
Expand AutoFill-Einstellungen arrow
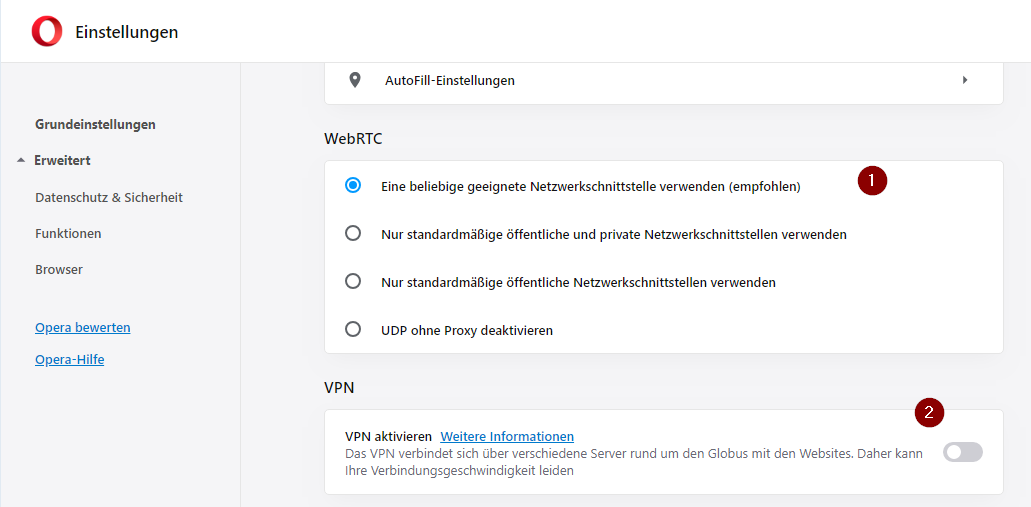(965, 80)
